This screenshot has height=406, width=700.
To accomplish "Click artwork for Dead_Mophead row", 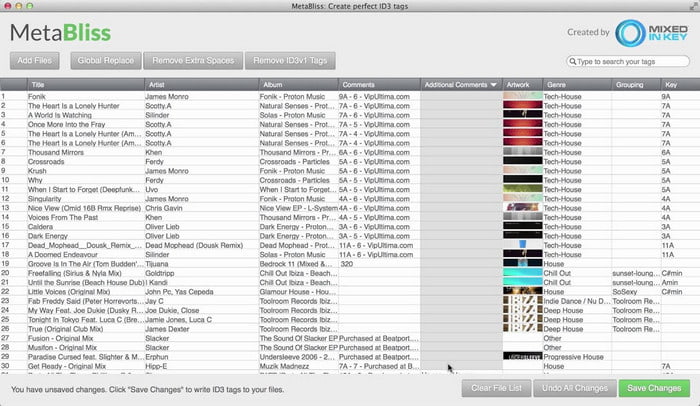I will coord(522,244).
